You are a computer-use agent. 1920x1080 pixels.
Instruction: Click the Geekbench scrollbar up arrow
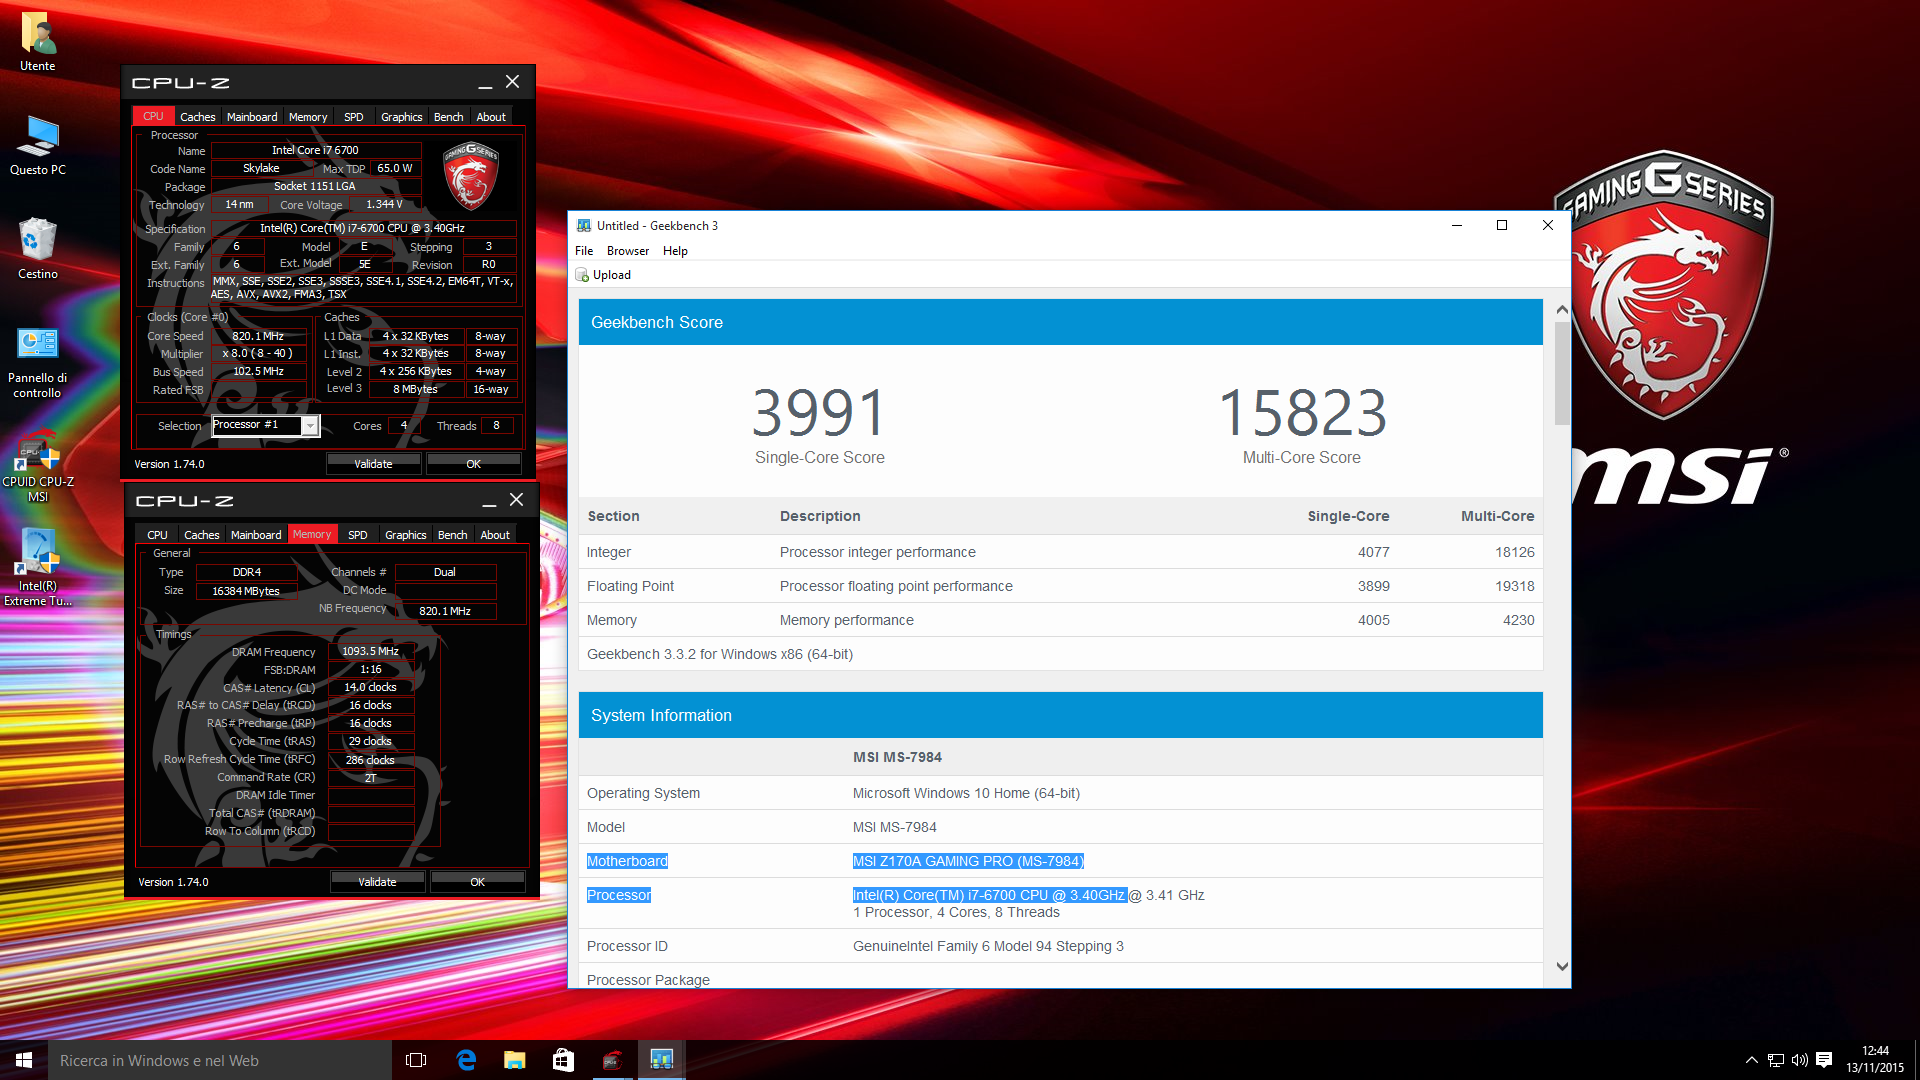click(1562, 310)
